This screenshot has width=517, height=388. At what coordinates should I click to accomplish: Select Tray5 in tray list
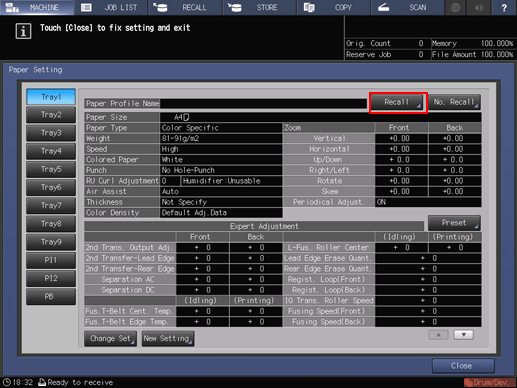tap(51, 169)
